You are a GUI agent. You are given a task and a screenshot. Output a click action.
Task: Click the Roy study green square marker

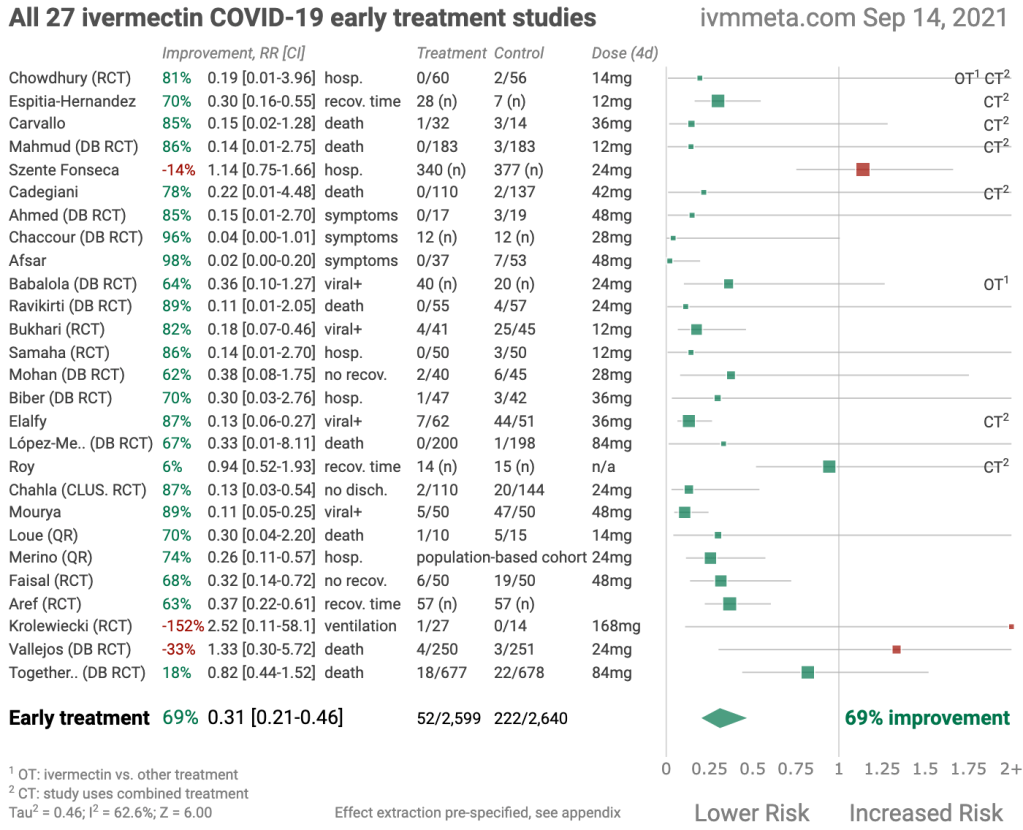[x=829, y=467]
